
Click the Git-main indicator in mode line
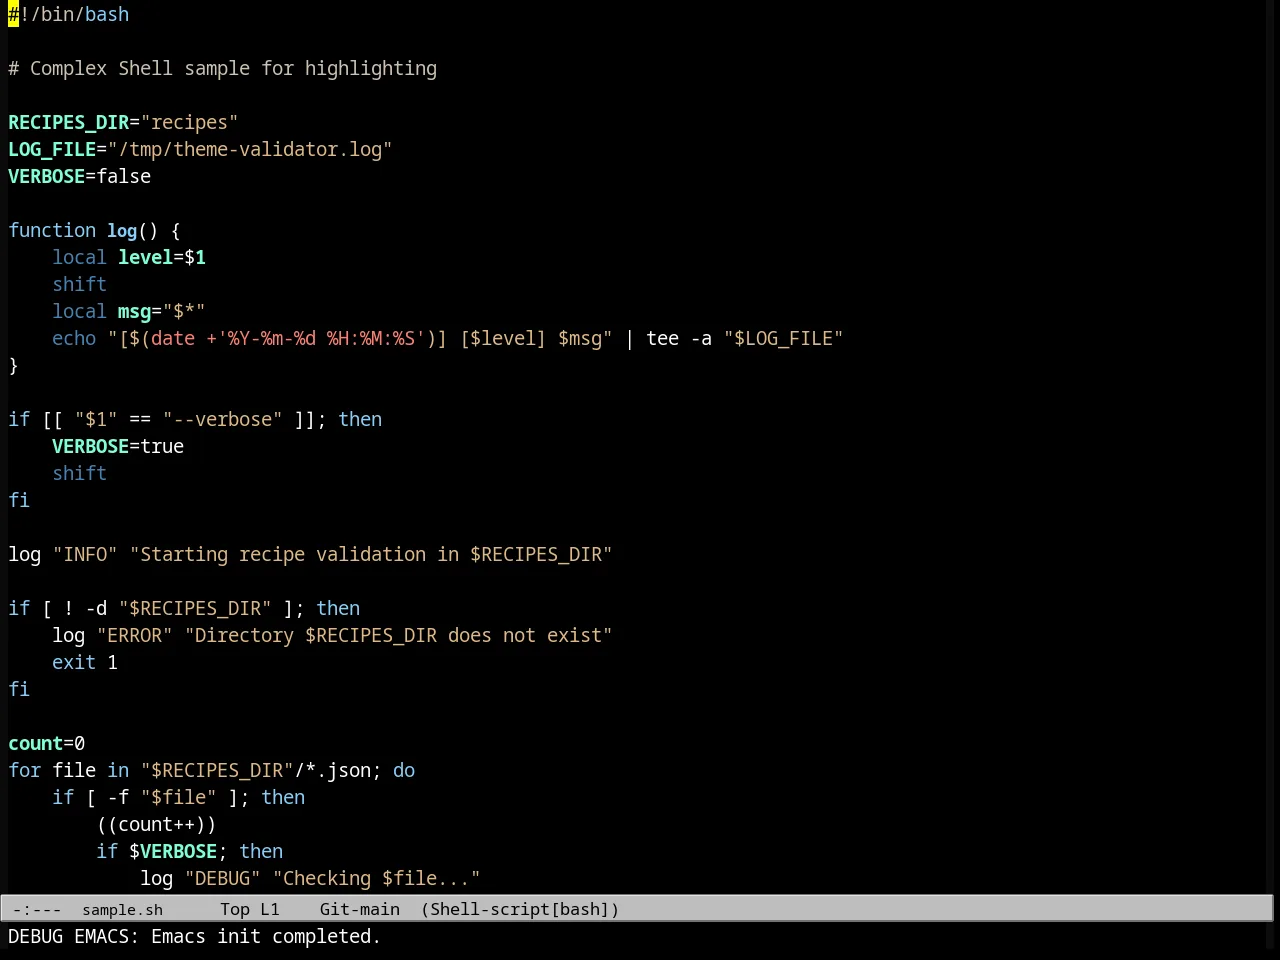360,909
